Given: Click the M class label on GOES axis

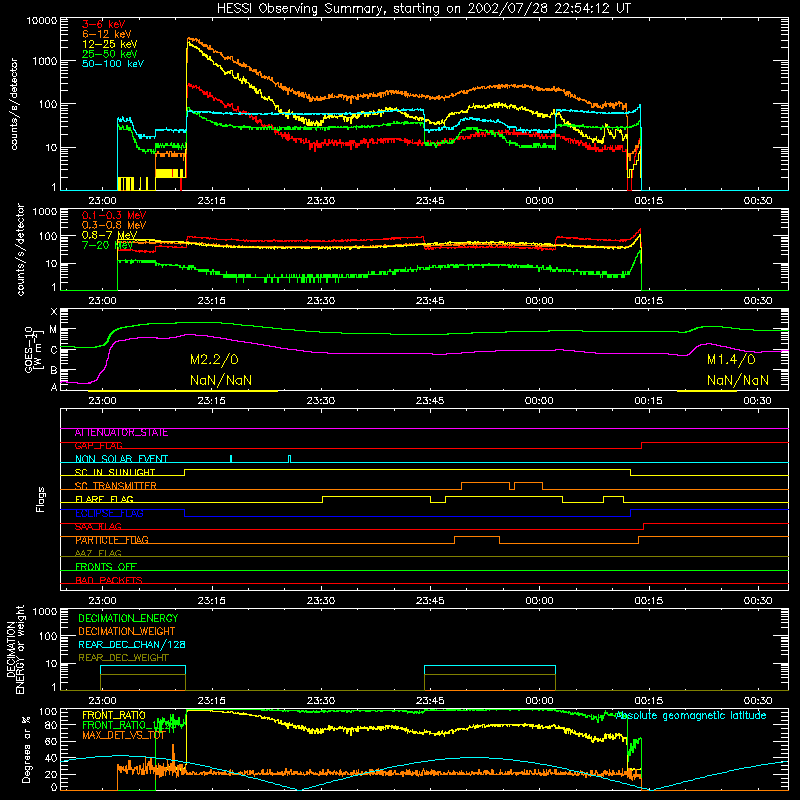Looking at the screenshot, I should tap(53, 330).
